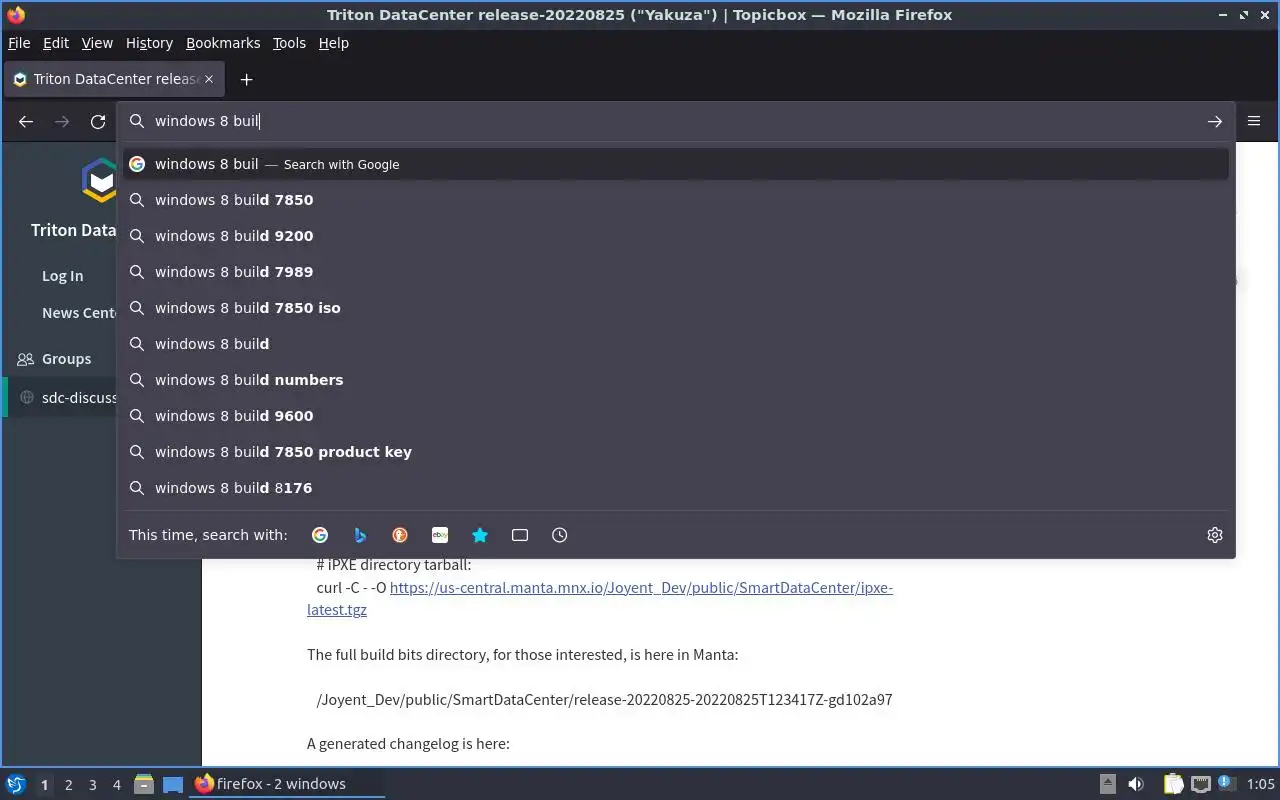
Task: Search open tabs using the tabs icon
Action: (x=520, y=535)
